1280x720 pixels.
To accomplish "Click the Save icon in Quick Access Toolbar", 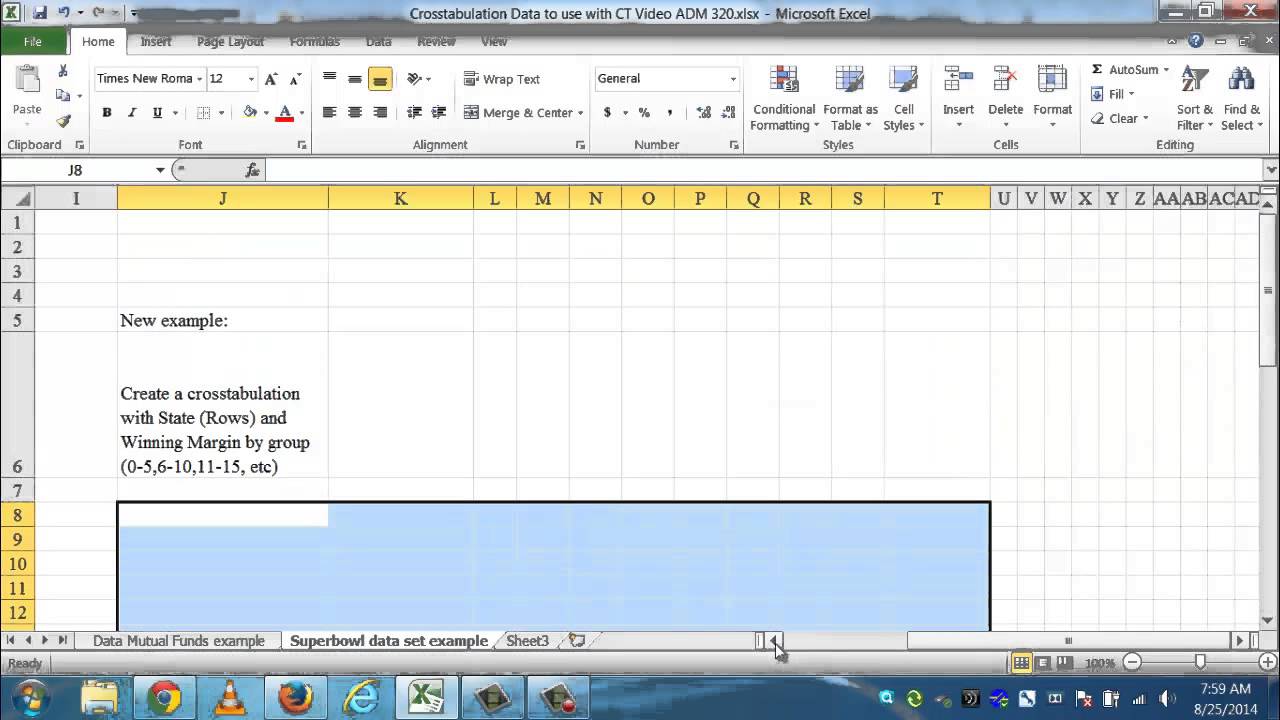I will click(x=40, y=13).
